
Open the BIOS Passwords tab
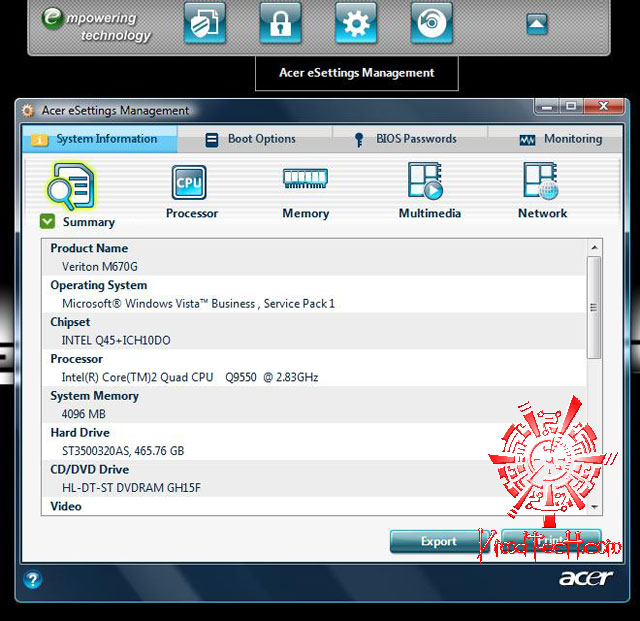pyautogui.click(x=410, y=139)
